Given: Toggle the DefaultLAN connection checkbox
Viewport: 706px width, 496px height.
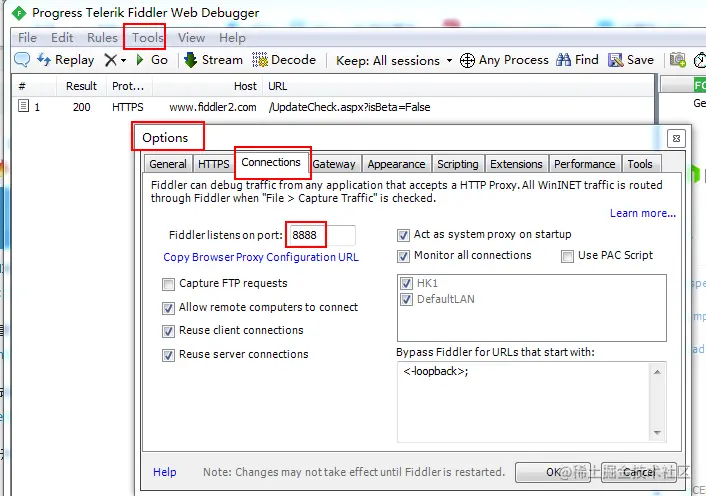Looking at the screenshot, I should pos(407,299).
